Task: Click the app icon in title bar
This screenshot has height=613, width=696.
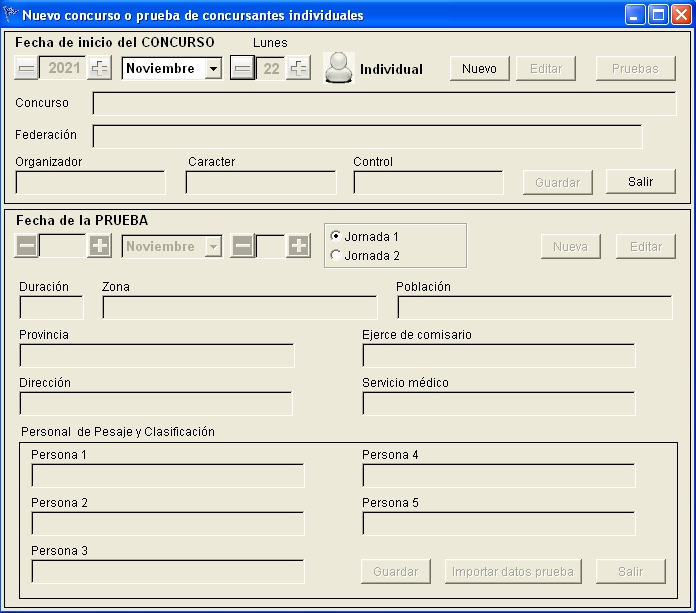Action: [12, 15]
